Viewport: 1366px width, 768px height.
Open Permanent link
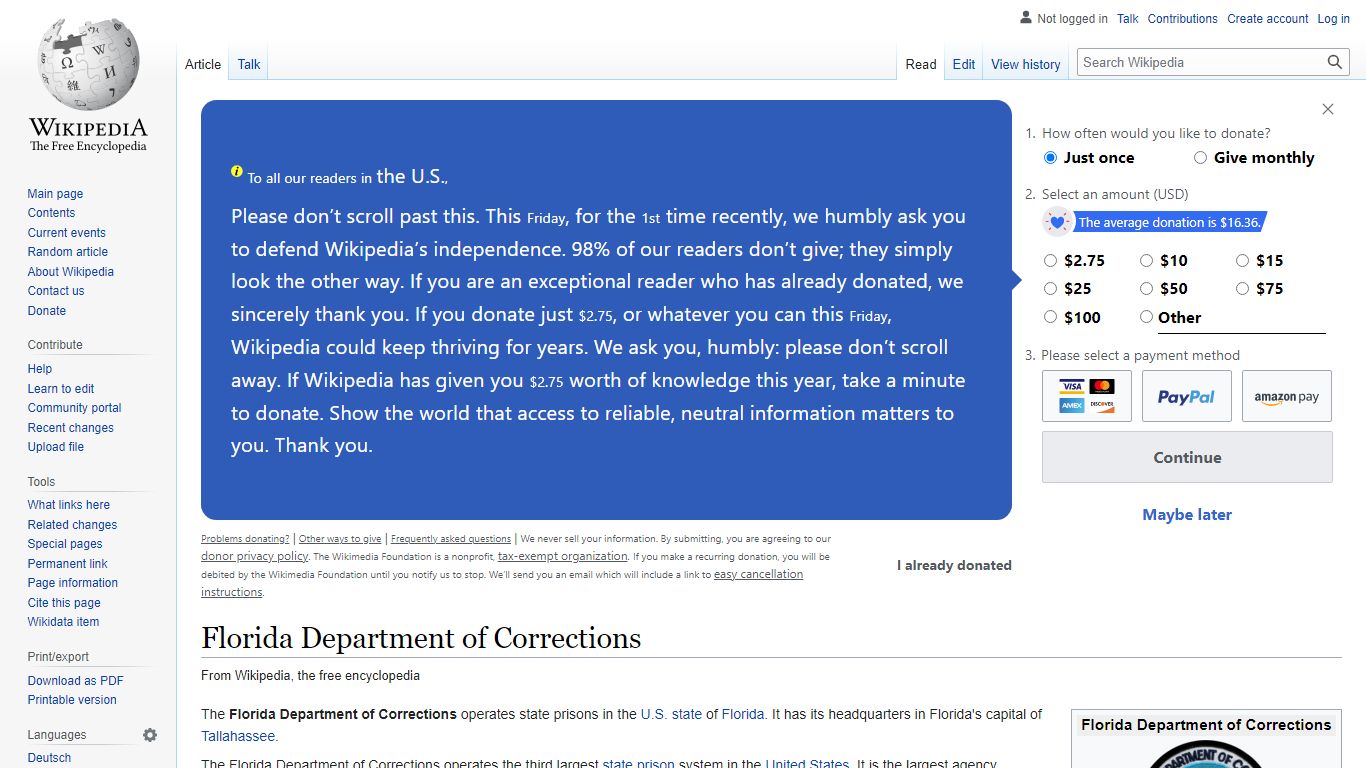68,564
